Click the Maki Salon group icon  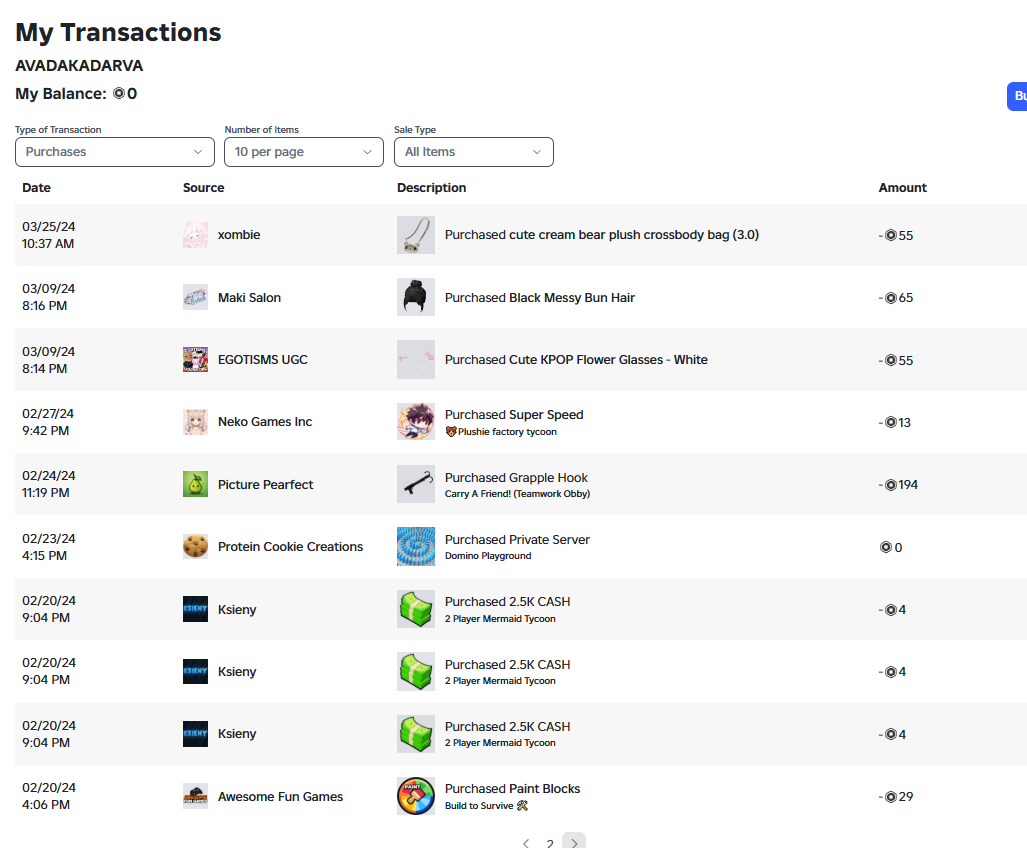pos(195,297)
